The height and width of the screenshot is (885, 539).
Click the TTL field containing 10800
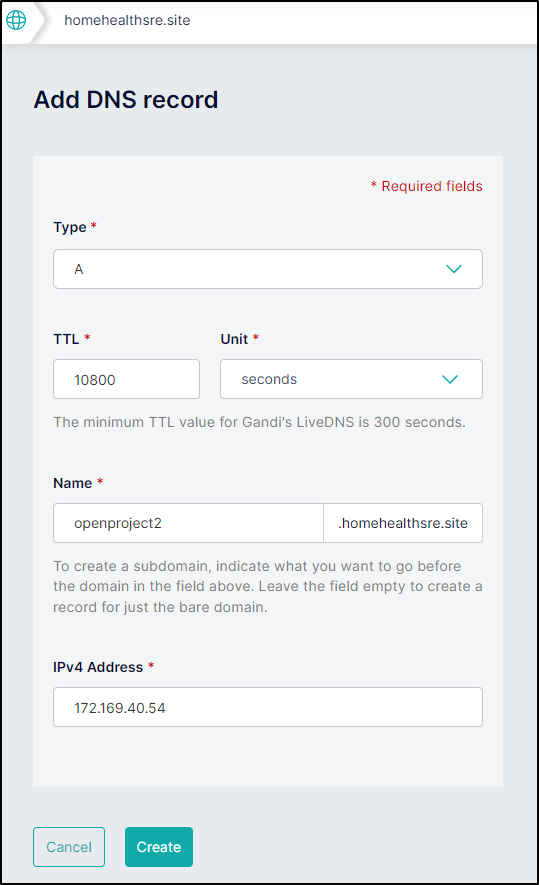click(x=126, y=379)
